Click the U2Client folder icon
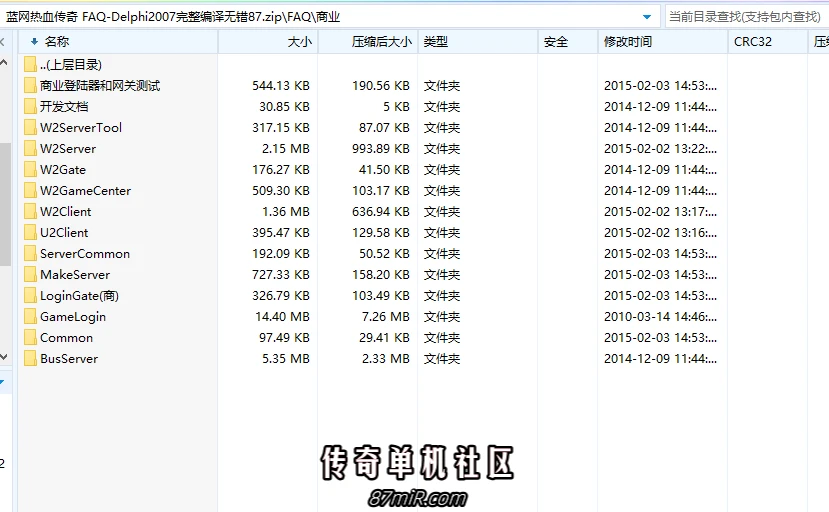Screen dimensions: 829x512 (30, 233)
